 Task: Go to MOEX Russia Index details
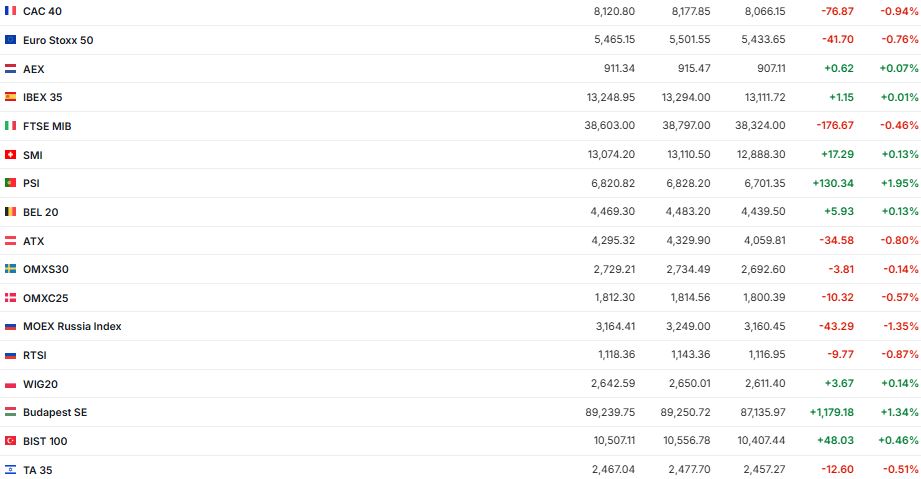pos(72,326)
